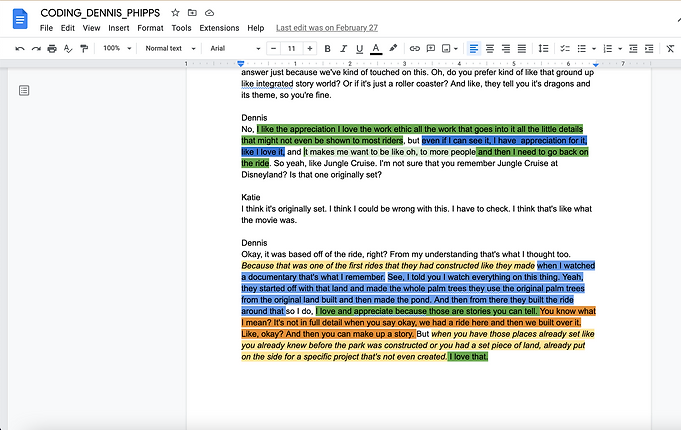Screen dimensions: 681x430
Task: Undo the last action
Action: pos(20,49)
